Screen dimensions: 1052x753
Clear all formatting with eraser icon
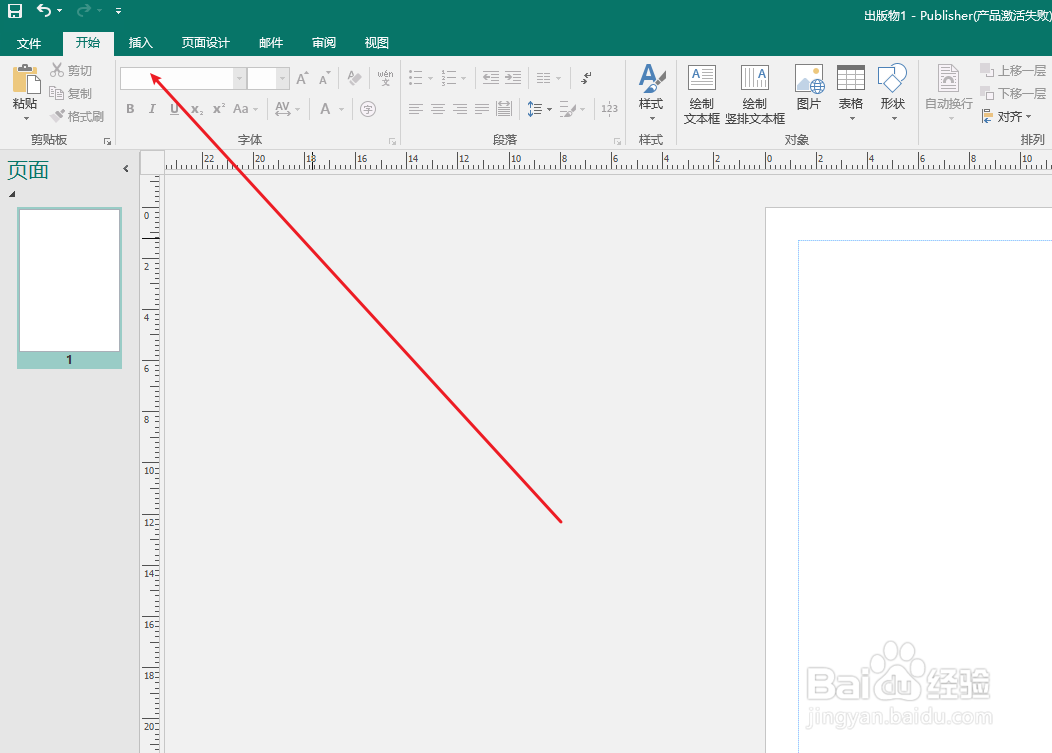[355, 79]
